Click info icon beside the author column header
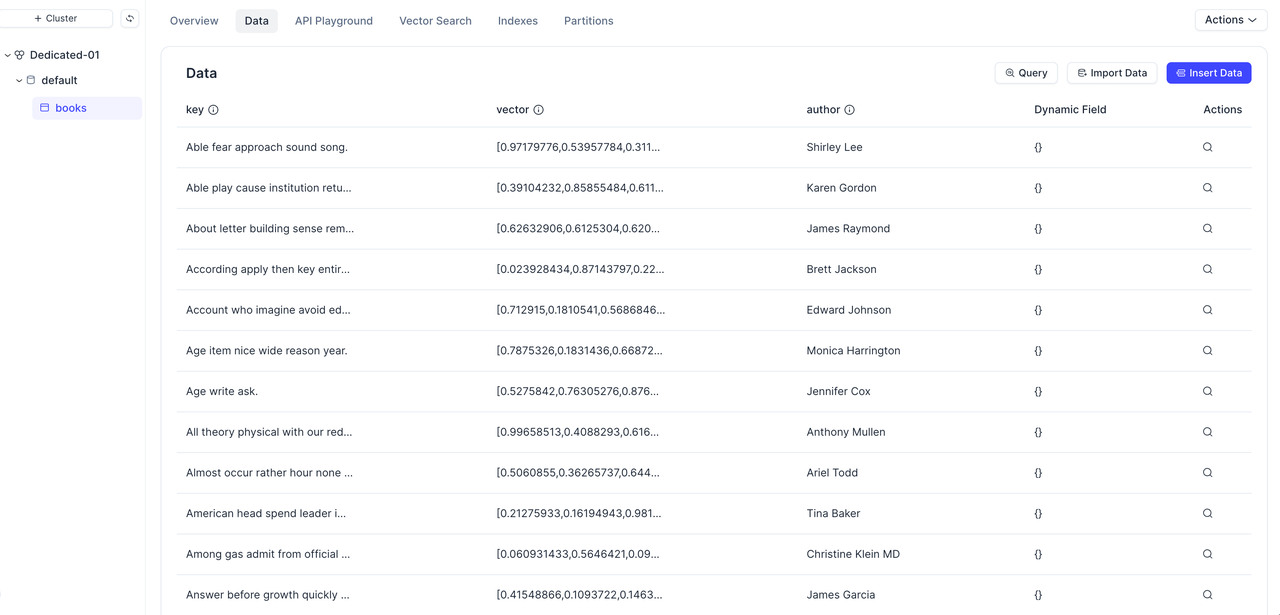Image resolution: width=1280 pixels, height=615 pixels. [850, 110]
